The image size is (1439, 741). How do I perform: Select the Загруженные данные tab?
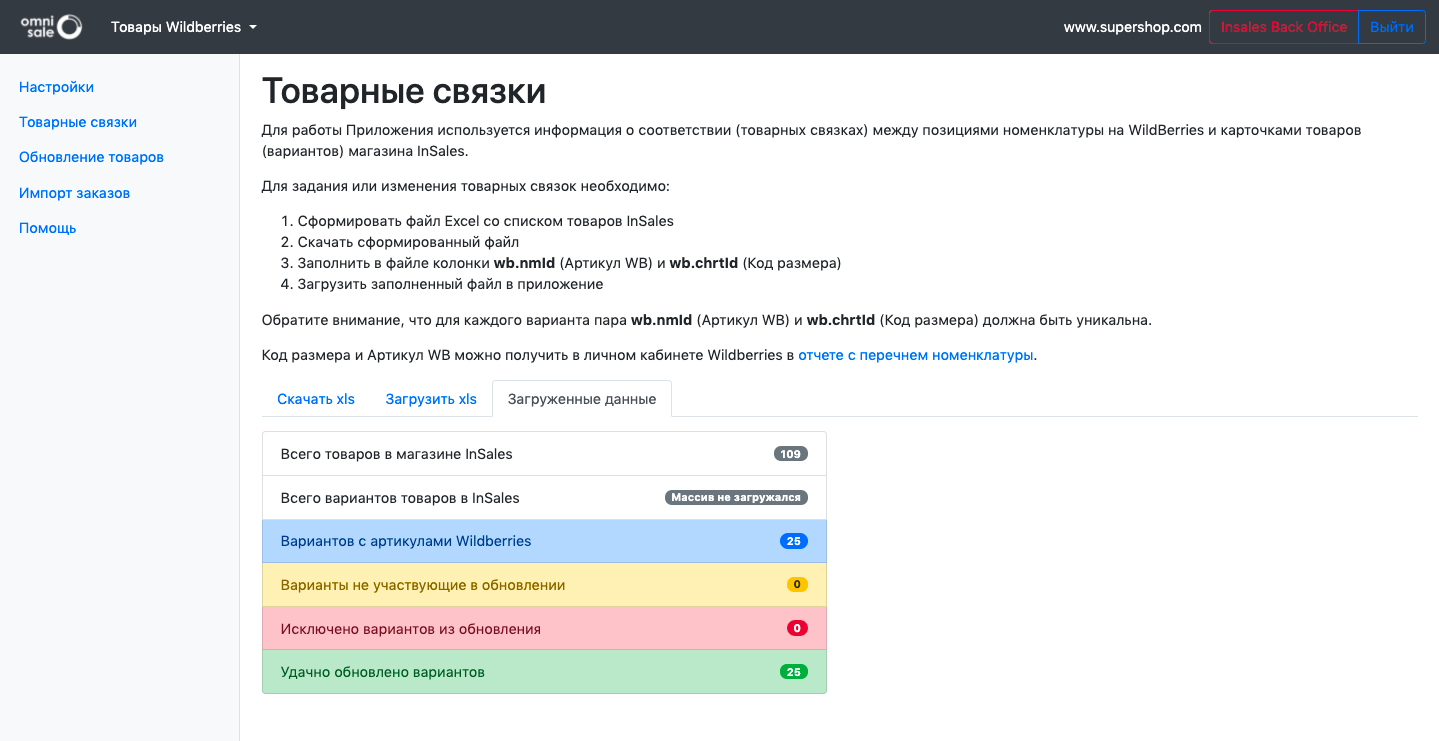tap(582, 399)
